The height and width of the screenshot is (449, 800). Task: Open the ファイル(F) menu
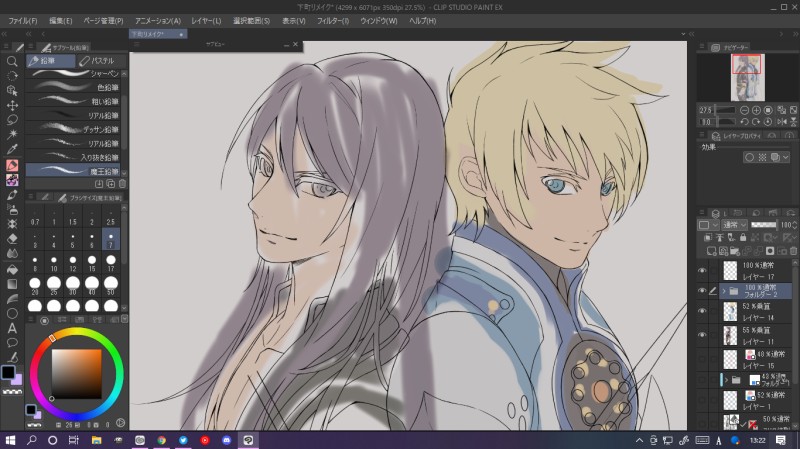[x=22, y=21]
